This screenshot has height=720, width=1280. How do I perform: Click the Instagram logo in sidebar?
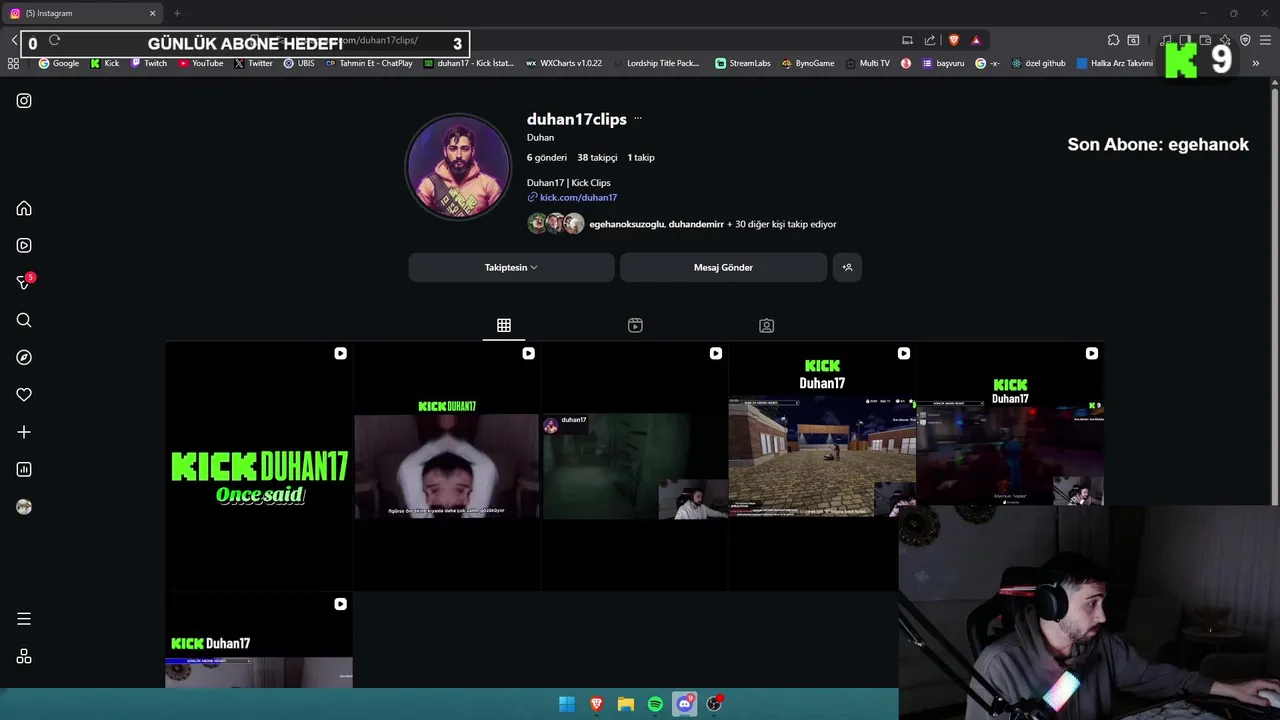pyautogui.click(x=24, y=101)
